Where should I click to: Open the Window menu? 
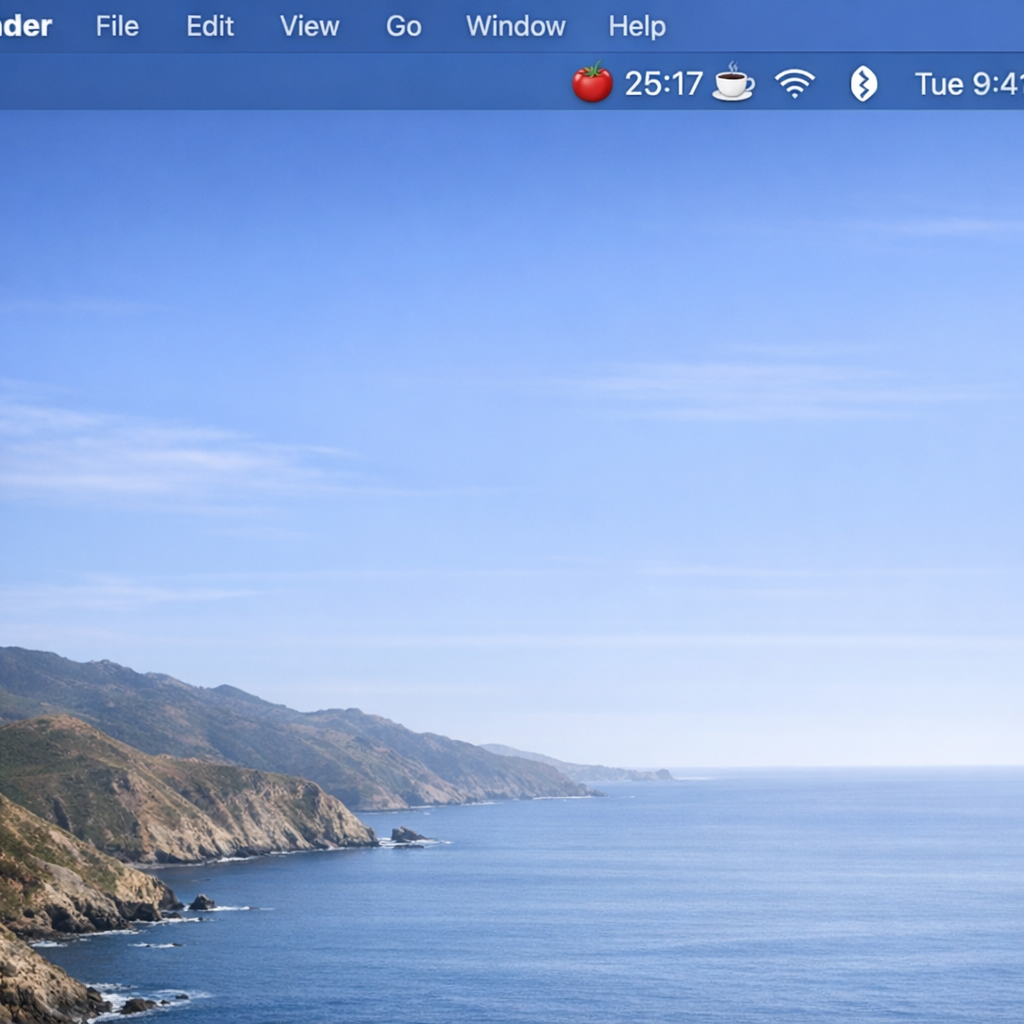click(x=514, y=27)
